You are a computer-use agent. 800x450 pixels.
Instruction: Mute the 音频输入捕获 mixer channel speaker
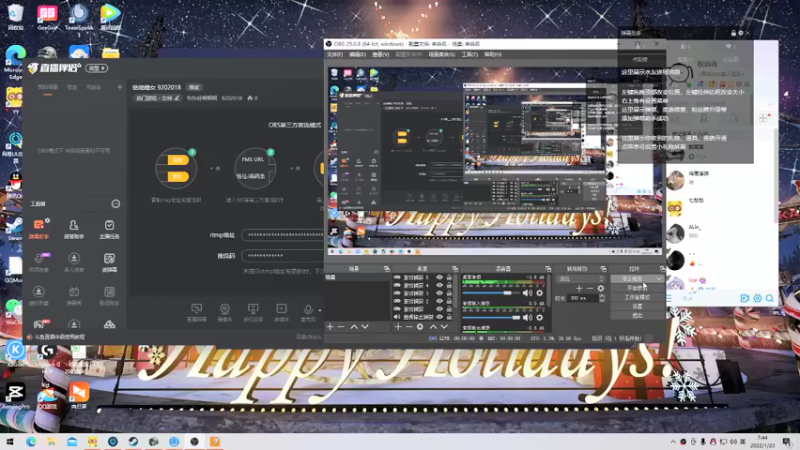(527, 318)
